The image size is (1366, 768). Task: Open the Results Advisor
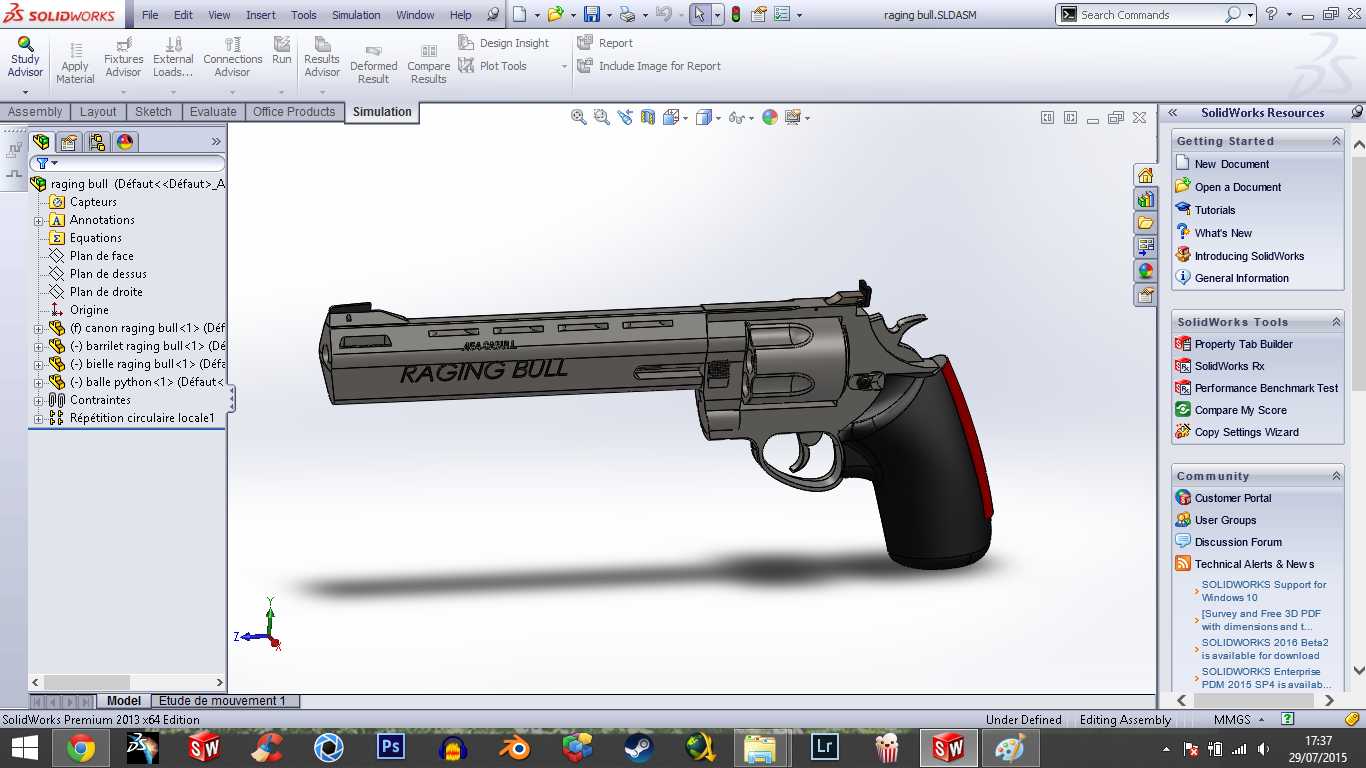322,58
